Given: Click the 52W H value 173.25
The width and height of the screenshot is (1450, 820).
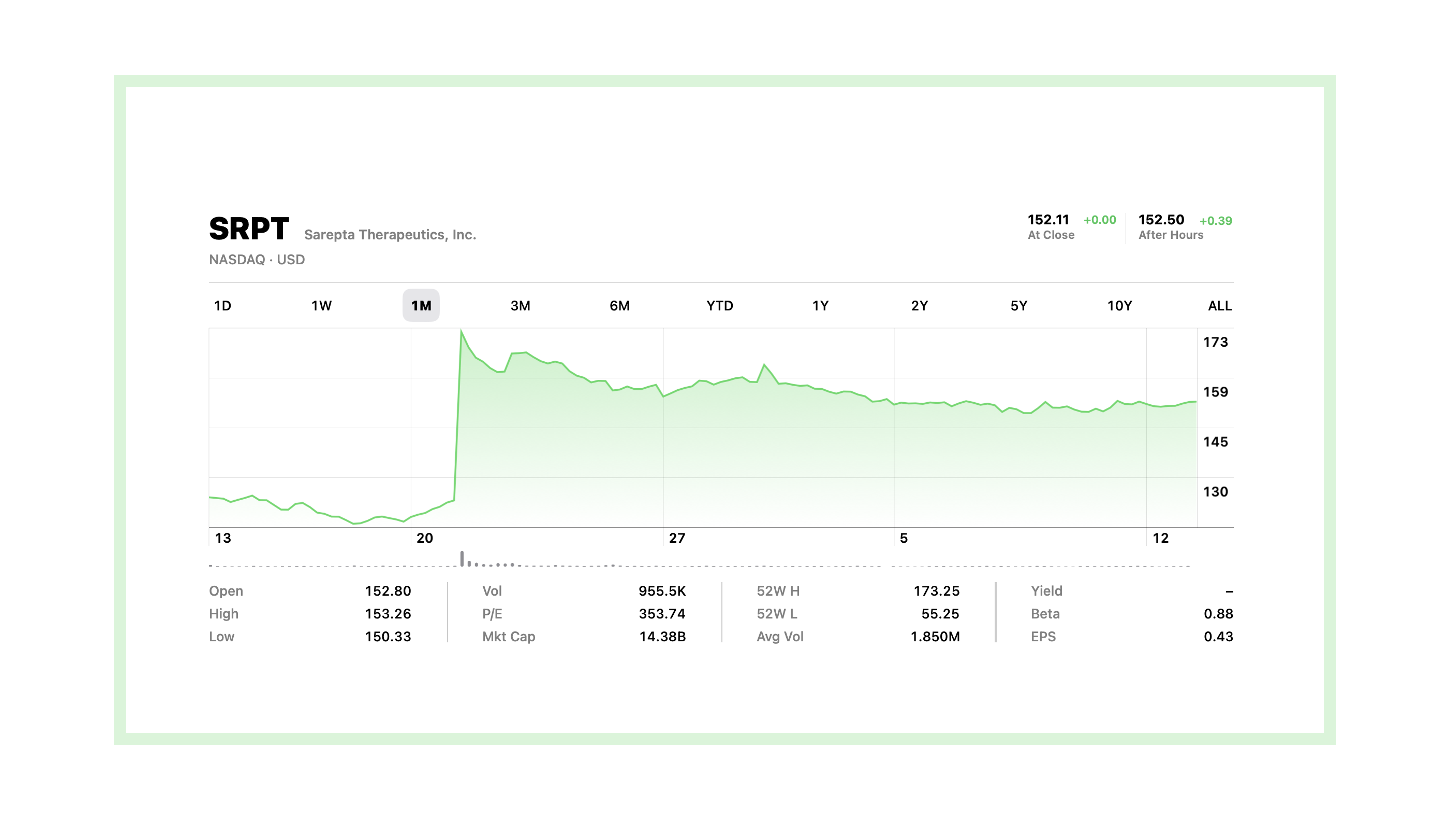Looking at the screenshot, I should (936, 592).
